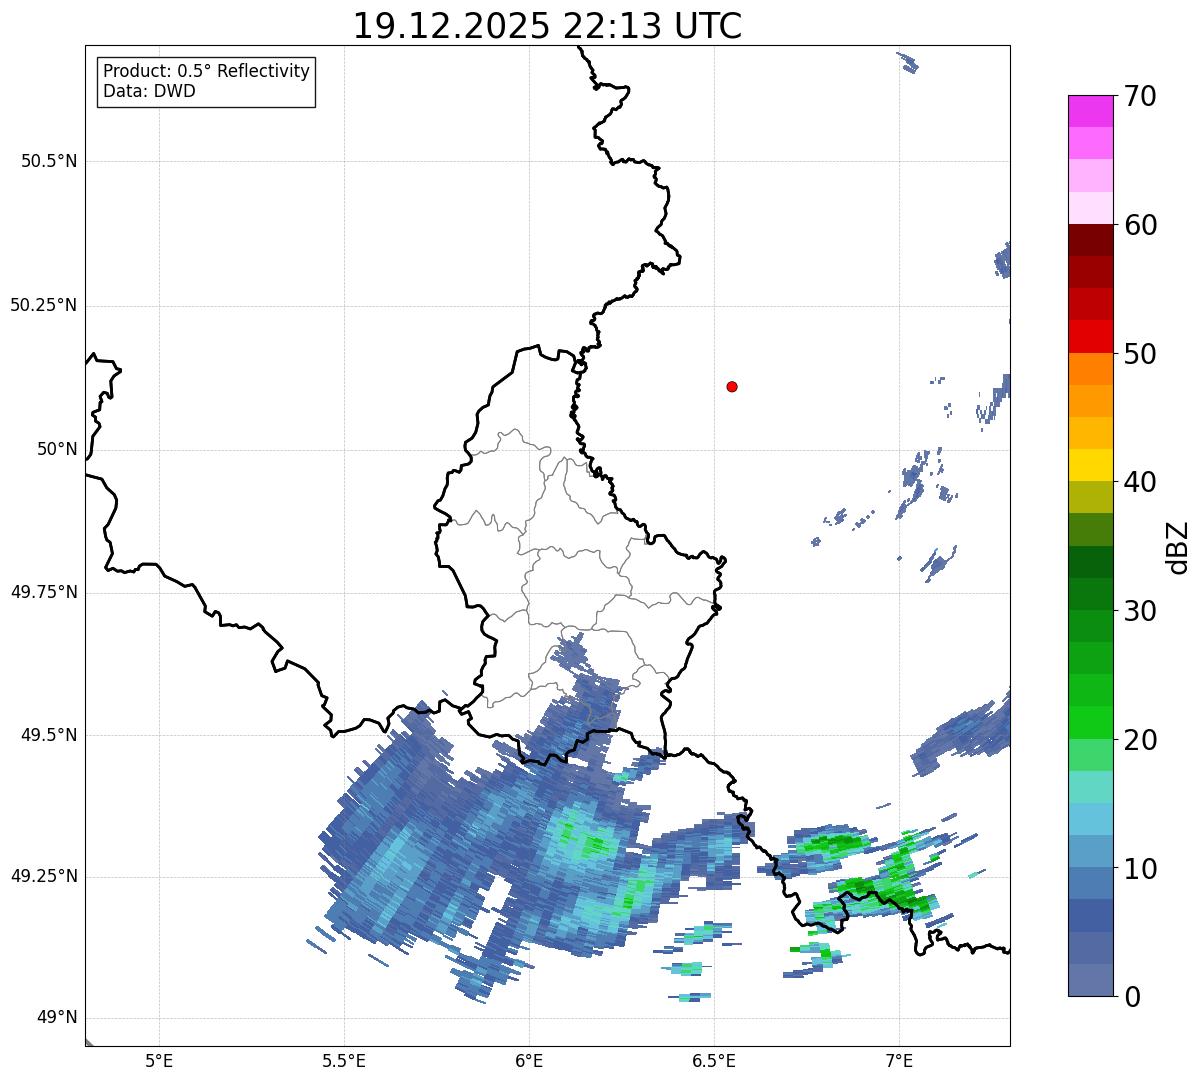The image size is (1202, 1081).
Task: Select the orange colorbar swatch below 50
Action: tap(1090, 369)
